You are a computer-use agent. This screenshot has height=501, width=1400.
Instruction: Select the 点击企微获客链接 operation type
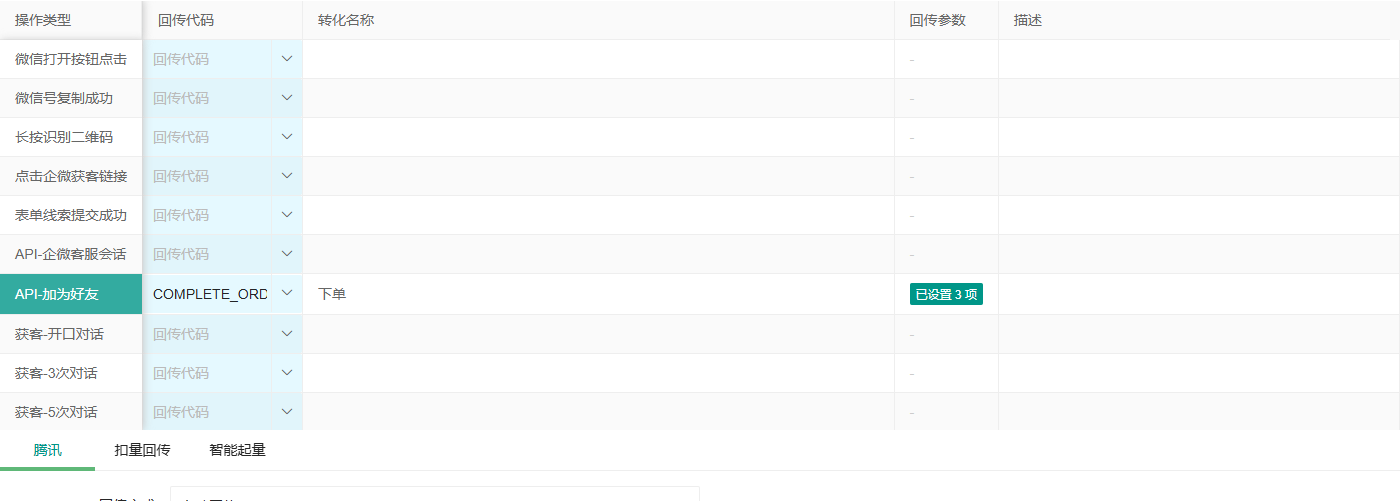71,176
